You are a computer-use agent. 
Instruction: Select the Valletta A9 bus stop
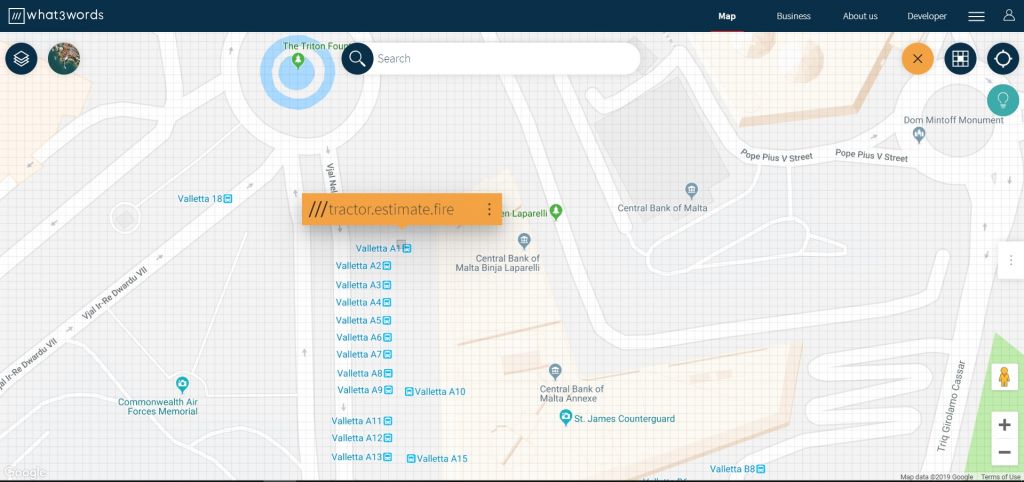(365, 390)
